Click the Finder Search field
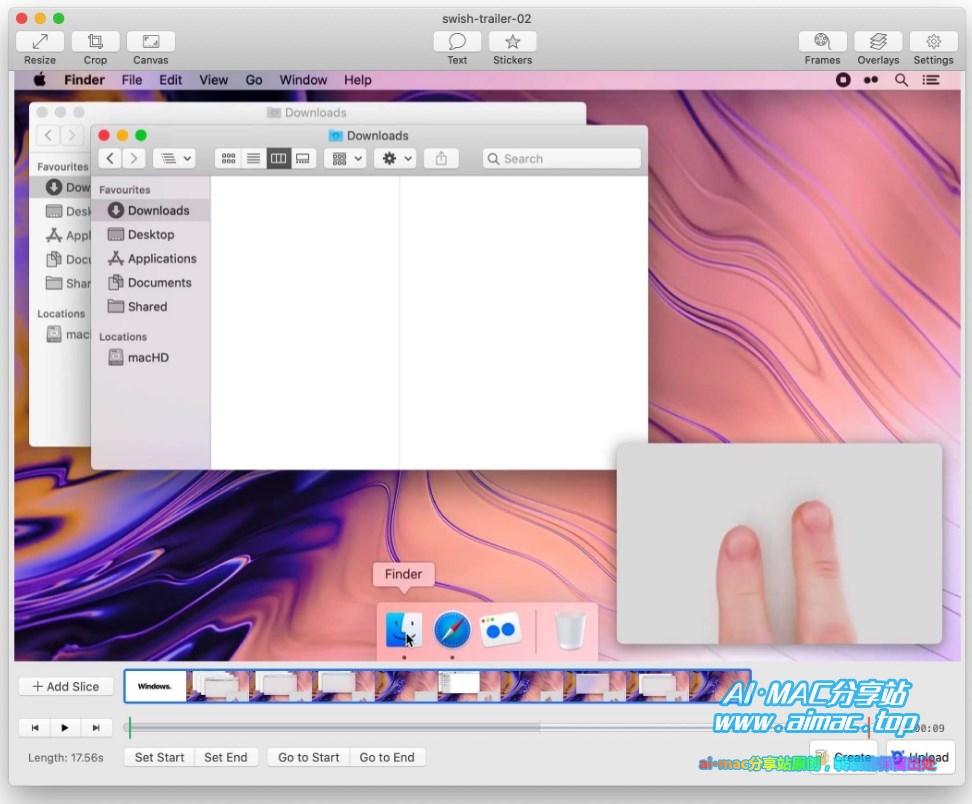The image size is (972, 804). coord(562,159)
